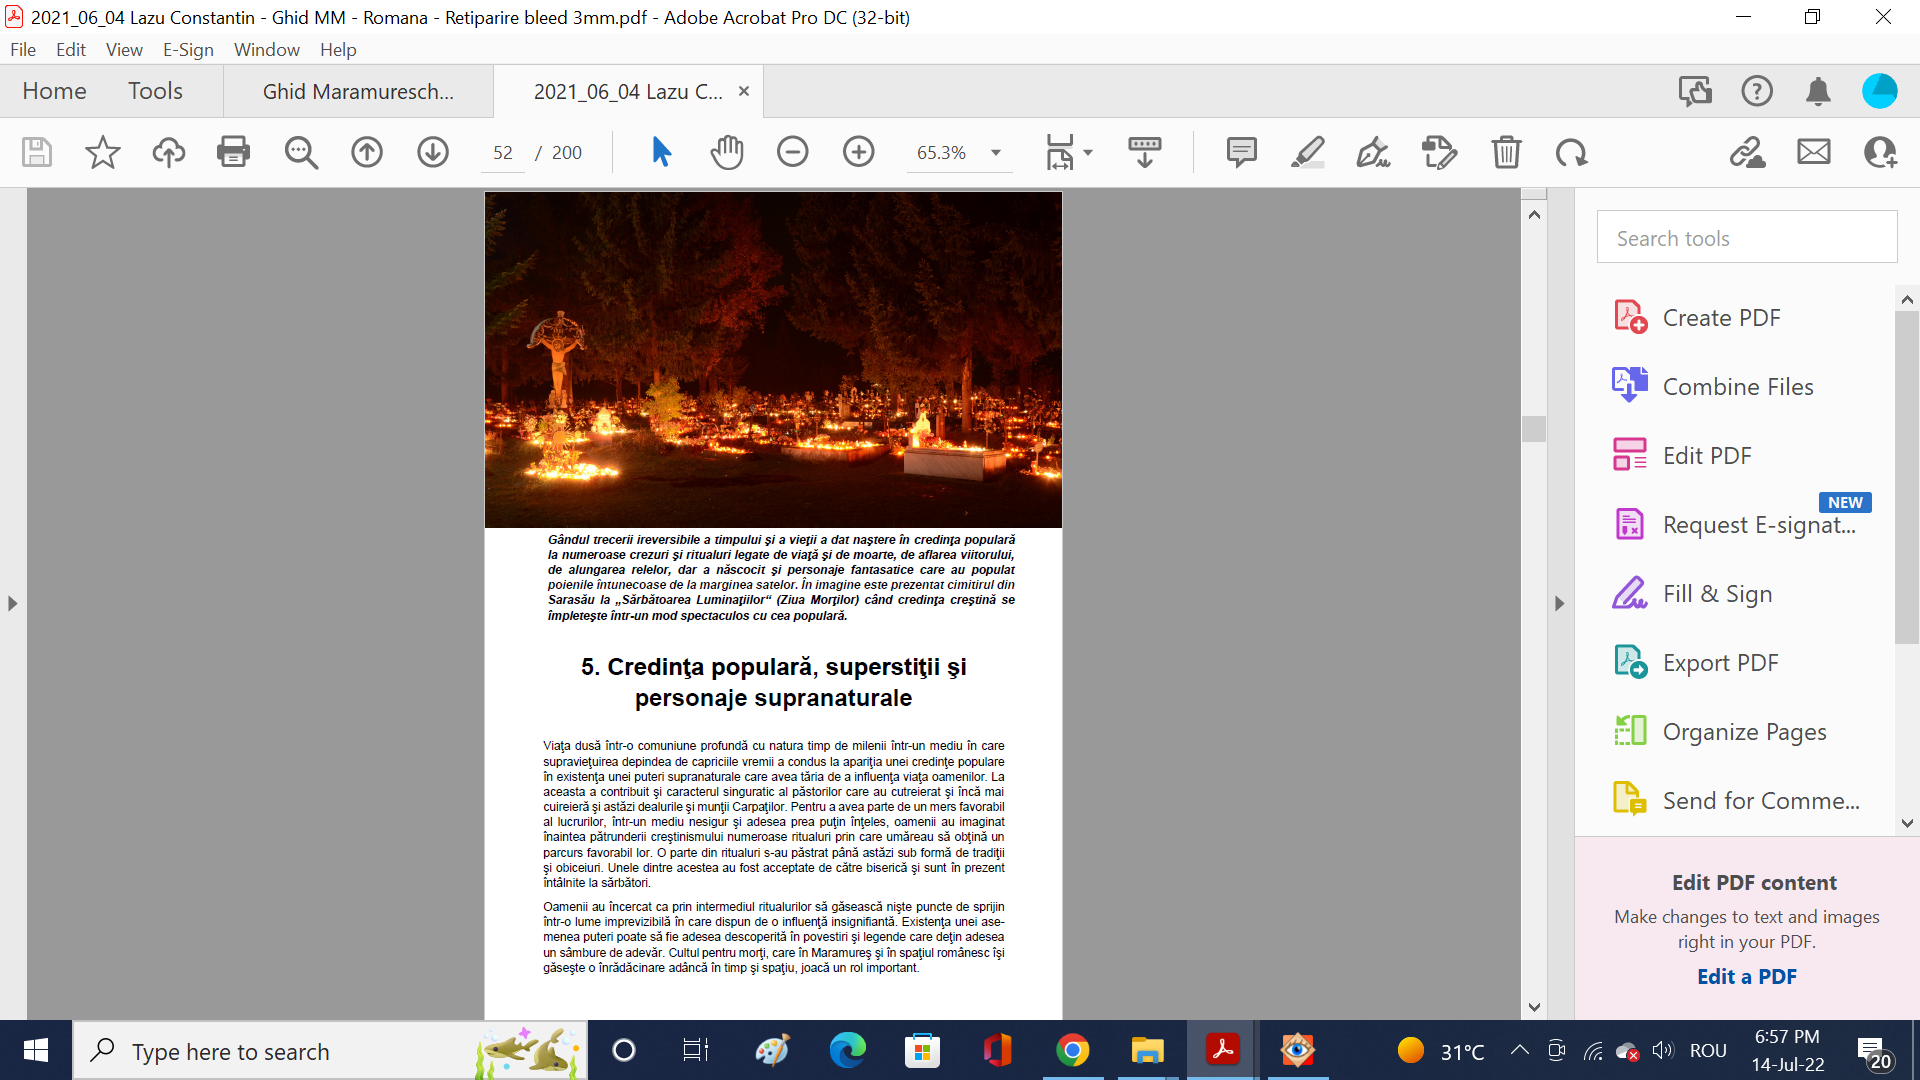Viewport: 1920px width, 1080px height.
Task: Collapse the right tools pane arrow
Action: click(x=1559, y=603)
